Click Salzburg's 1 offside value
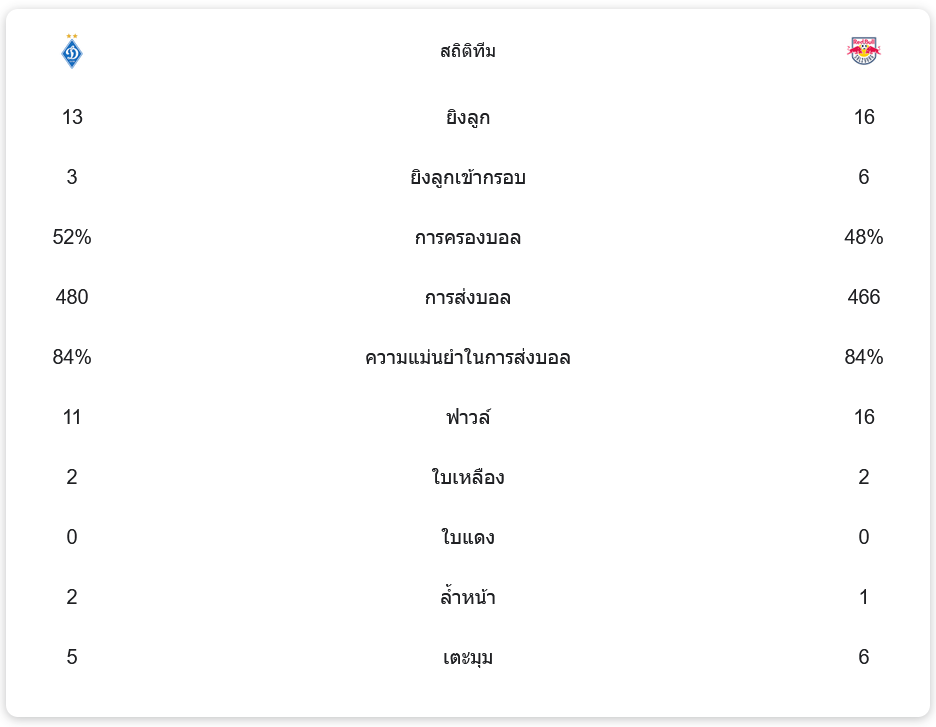The height and width of the screenshot is (727, 936). [864, 597]
